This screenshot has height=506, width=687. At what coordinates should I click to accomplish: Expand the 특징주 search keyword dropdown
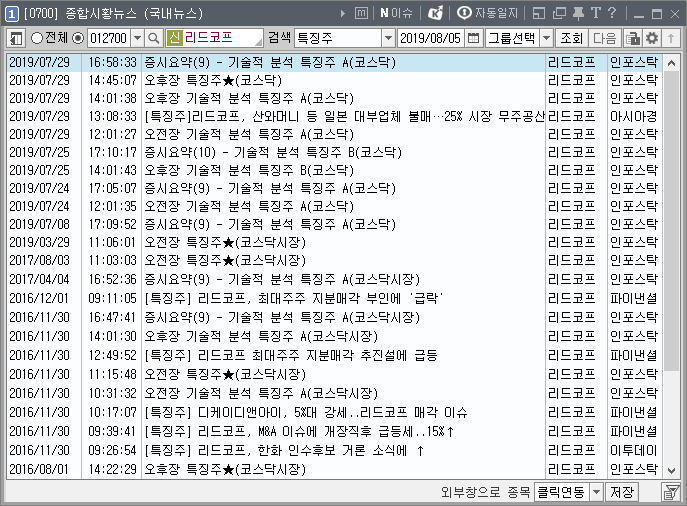point(388,39)
